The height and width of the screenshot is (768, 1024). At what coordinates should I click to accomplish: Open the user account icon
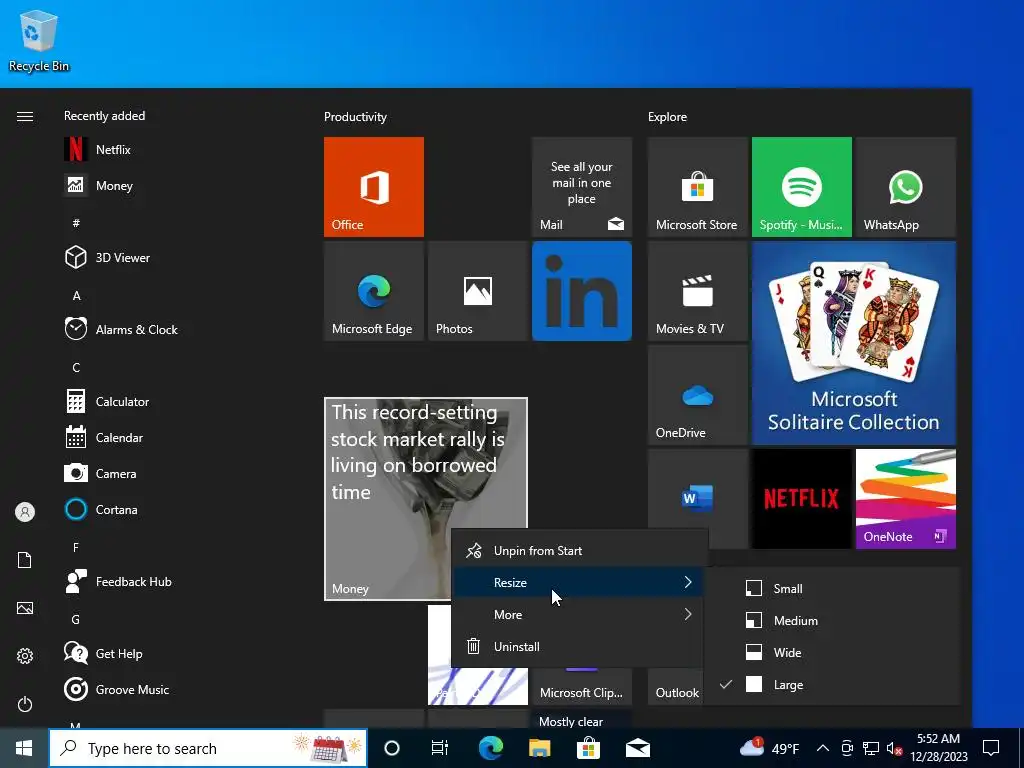tap(25, 512)
